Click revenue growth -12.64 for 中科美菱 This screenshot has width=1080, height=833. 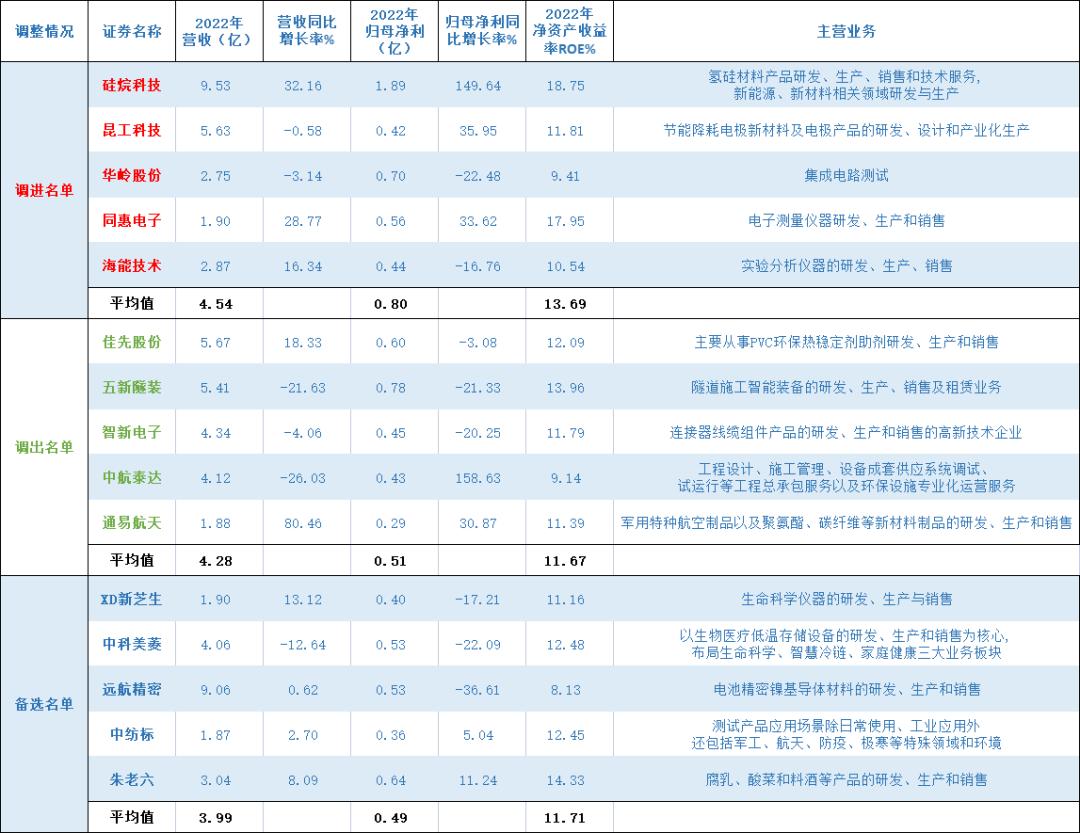302,645
